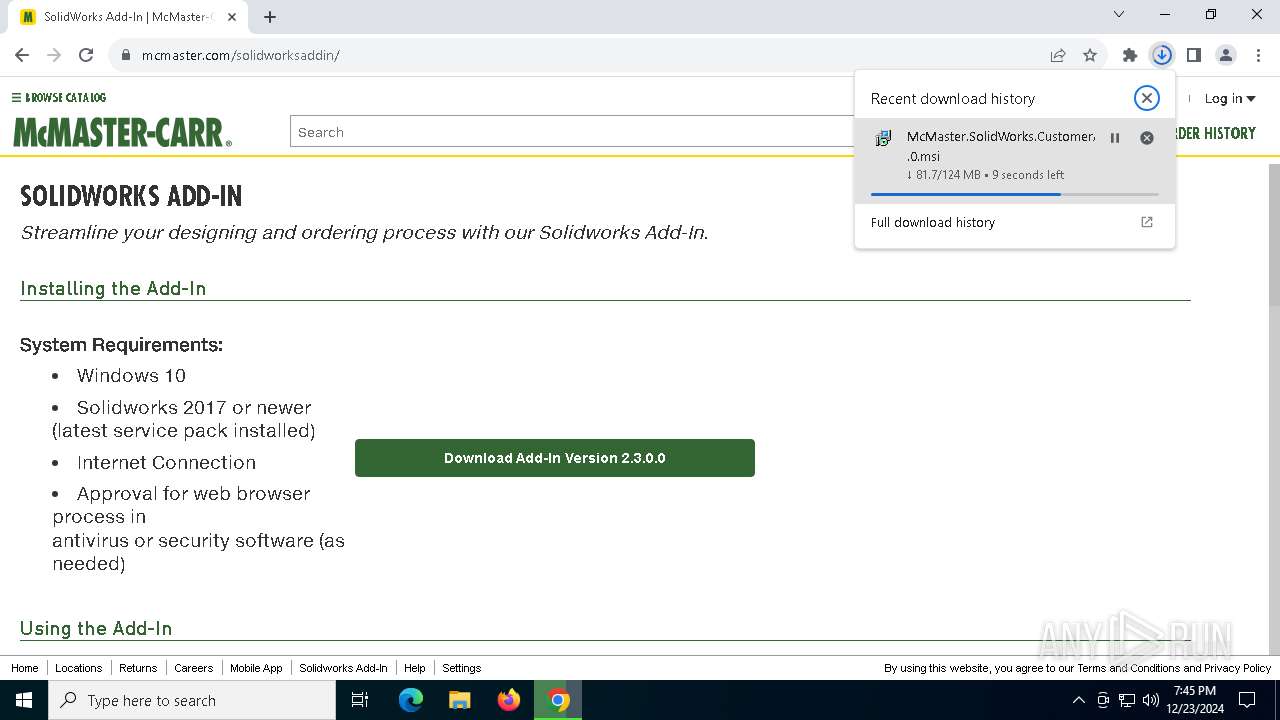Click the Chrome taskbar icon

pos(558,700)
